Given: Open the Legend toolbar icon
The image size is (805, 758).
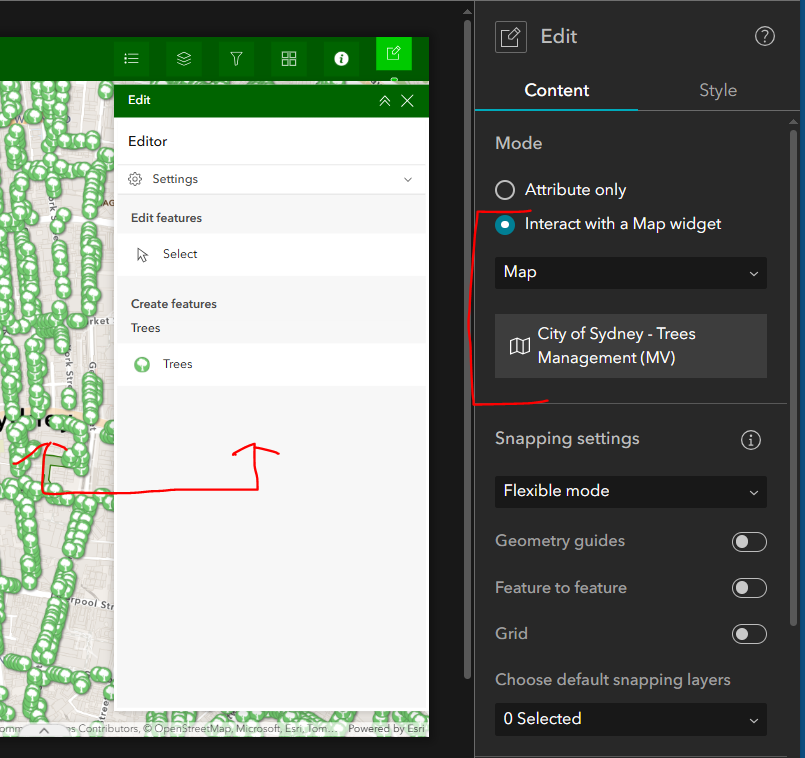Looking at the screenshot, I should tap(131, 58).
